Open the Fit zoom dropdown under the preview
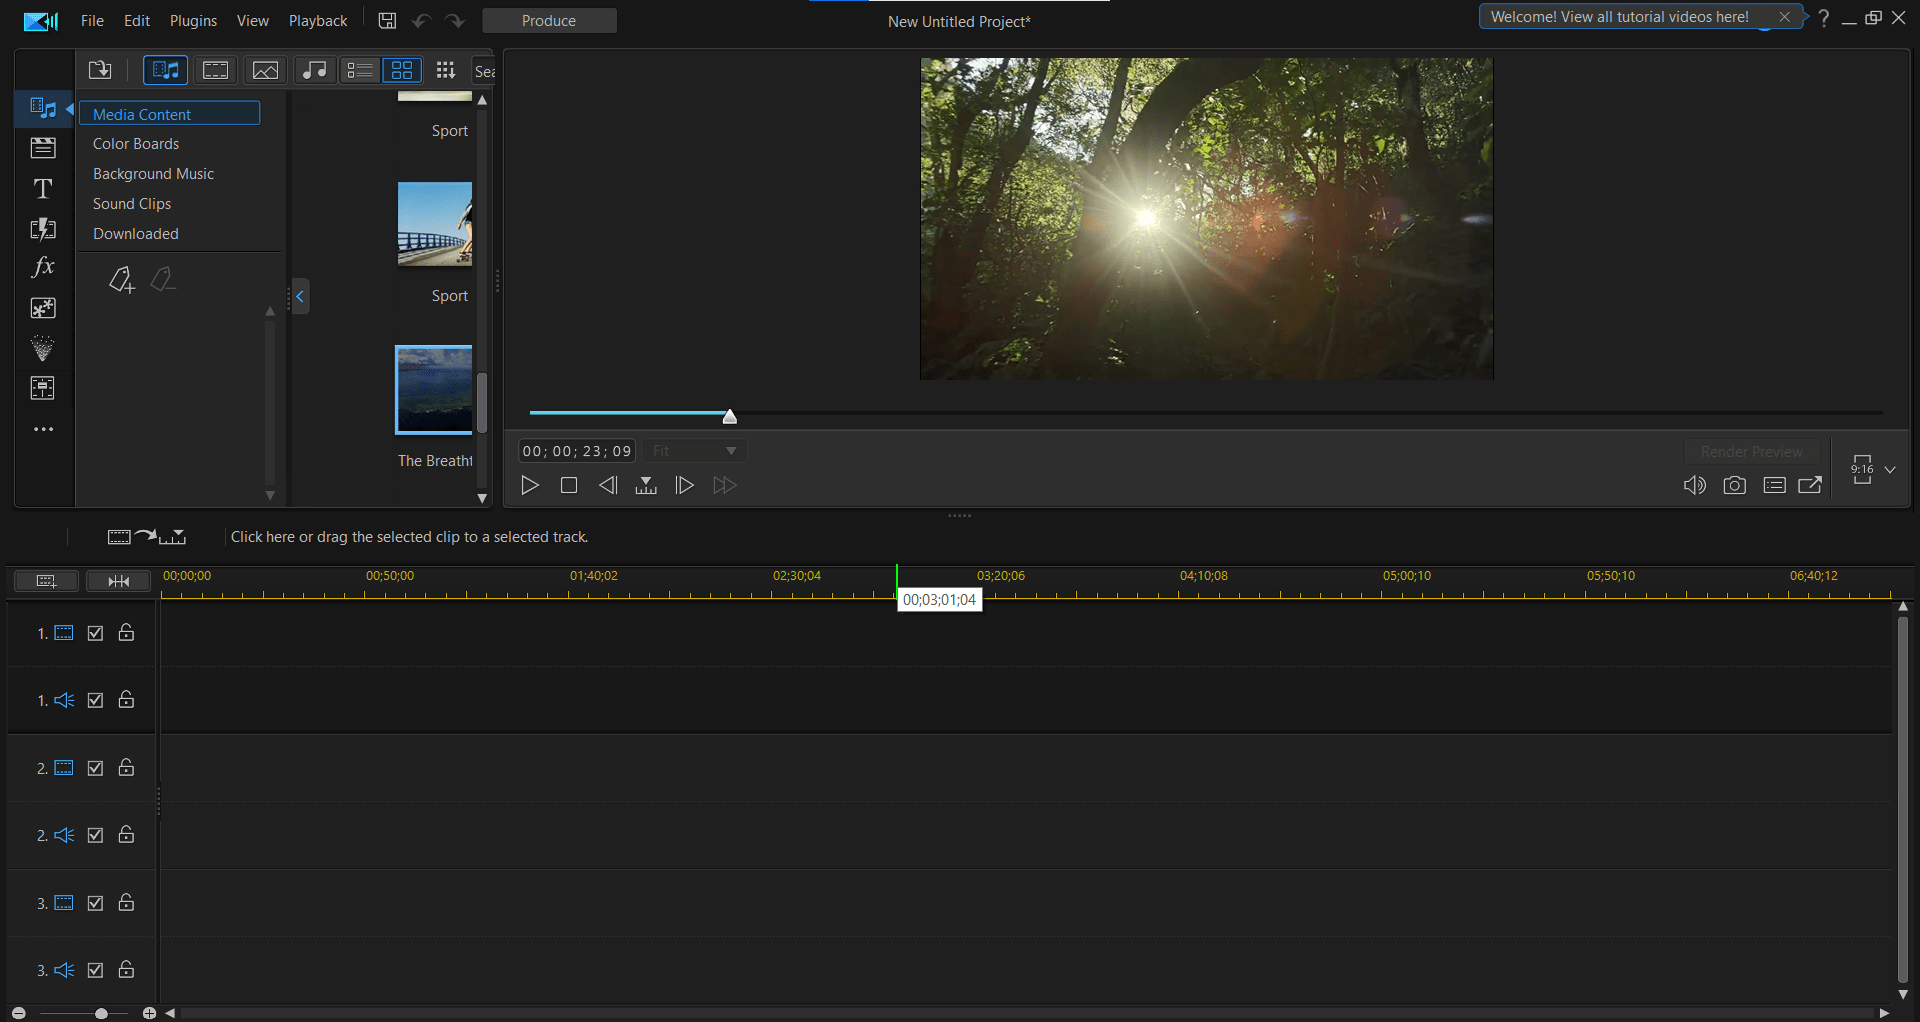Image resolution: width=1920 pixels, height=1022 pixels. pyautogui.click(x=694, y=450)
